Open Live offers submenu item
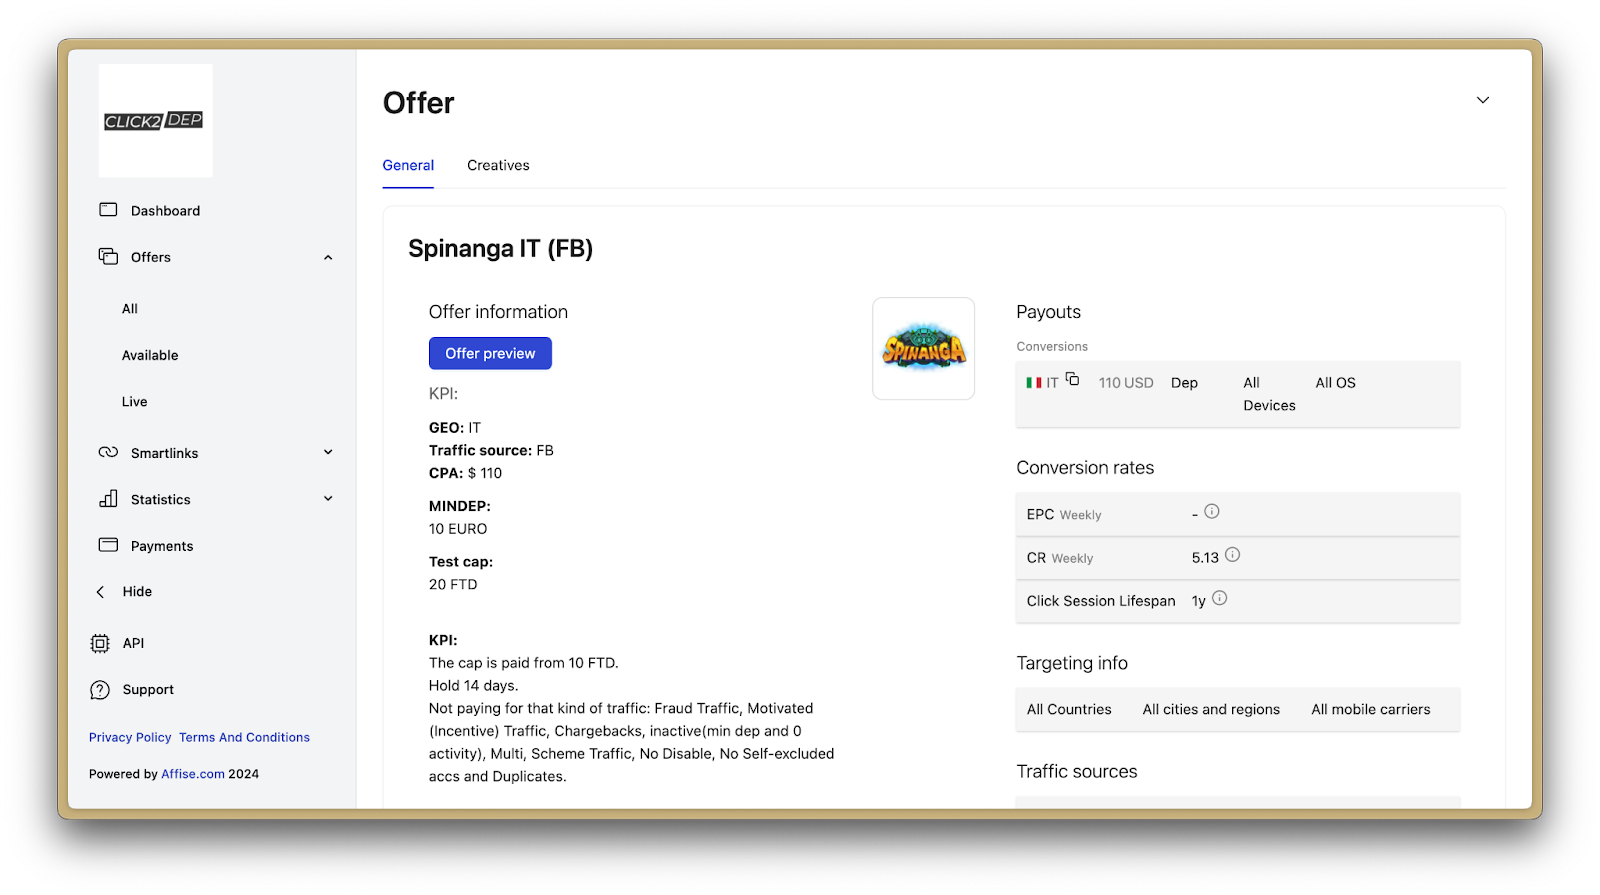 [134, 402]
